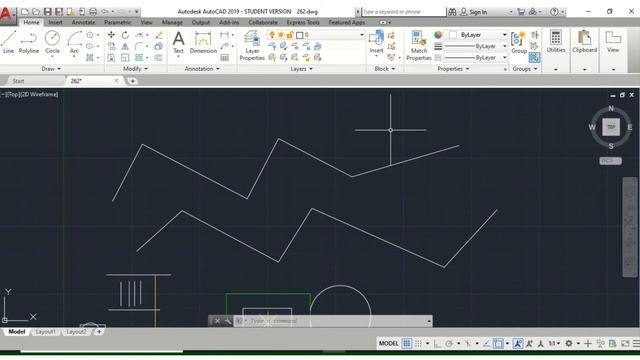Click the Mirror tool icon
This screenshot has width=640, height=360.
(125, 47)
